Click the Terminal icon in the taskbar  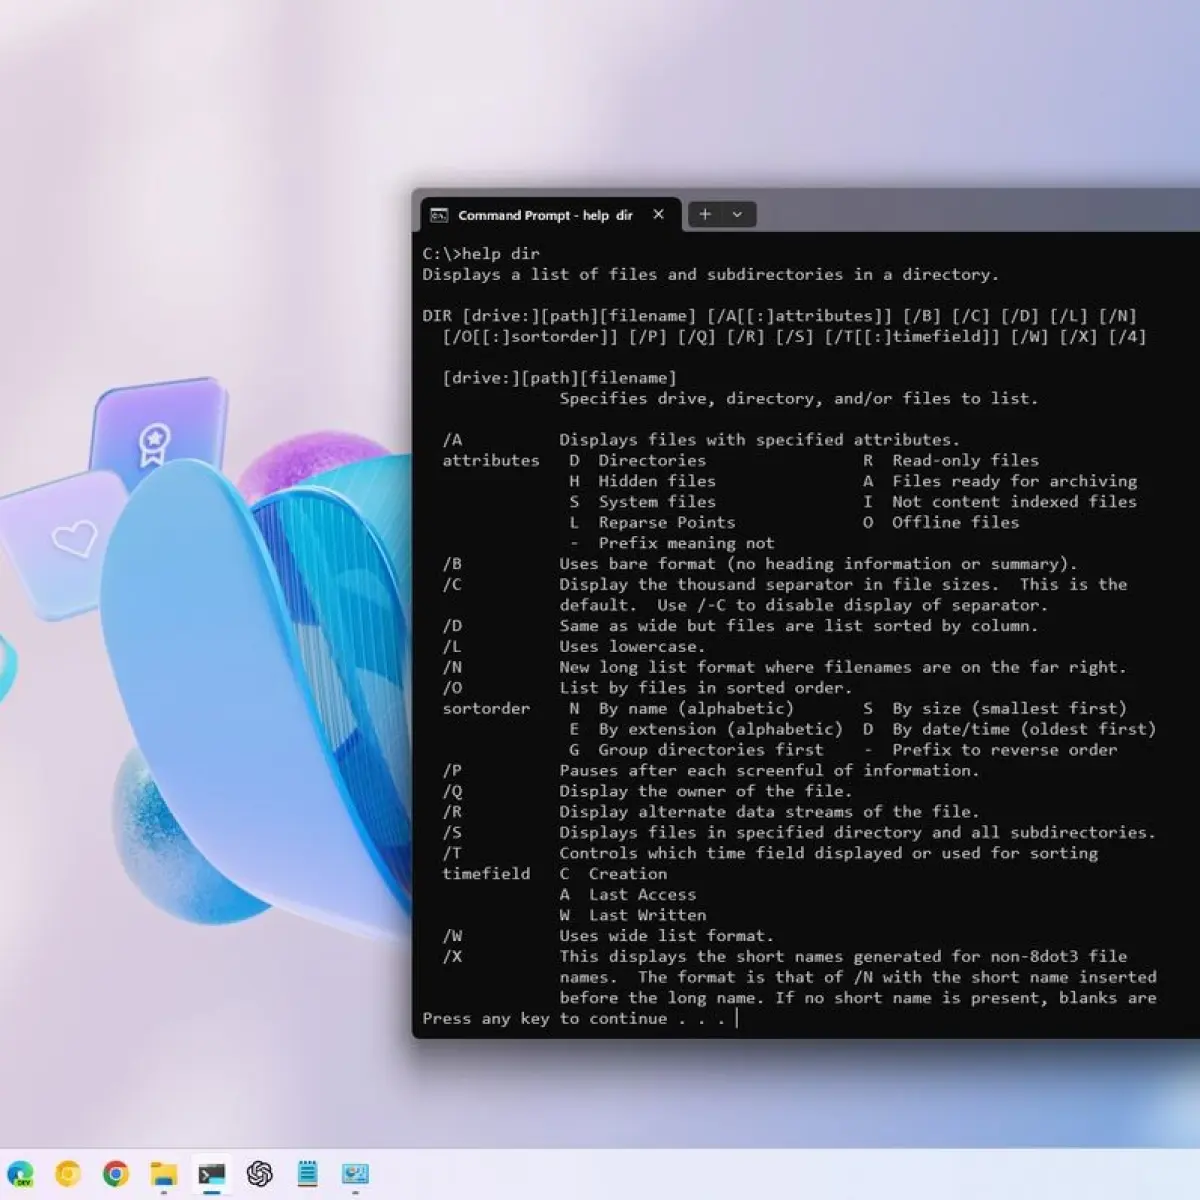(211, 1174)
